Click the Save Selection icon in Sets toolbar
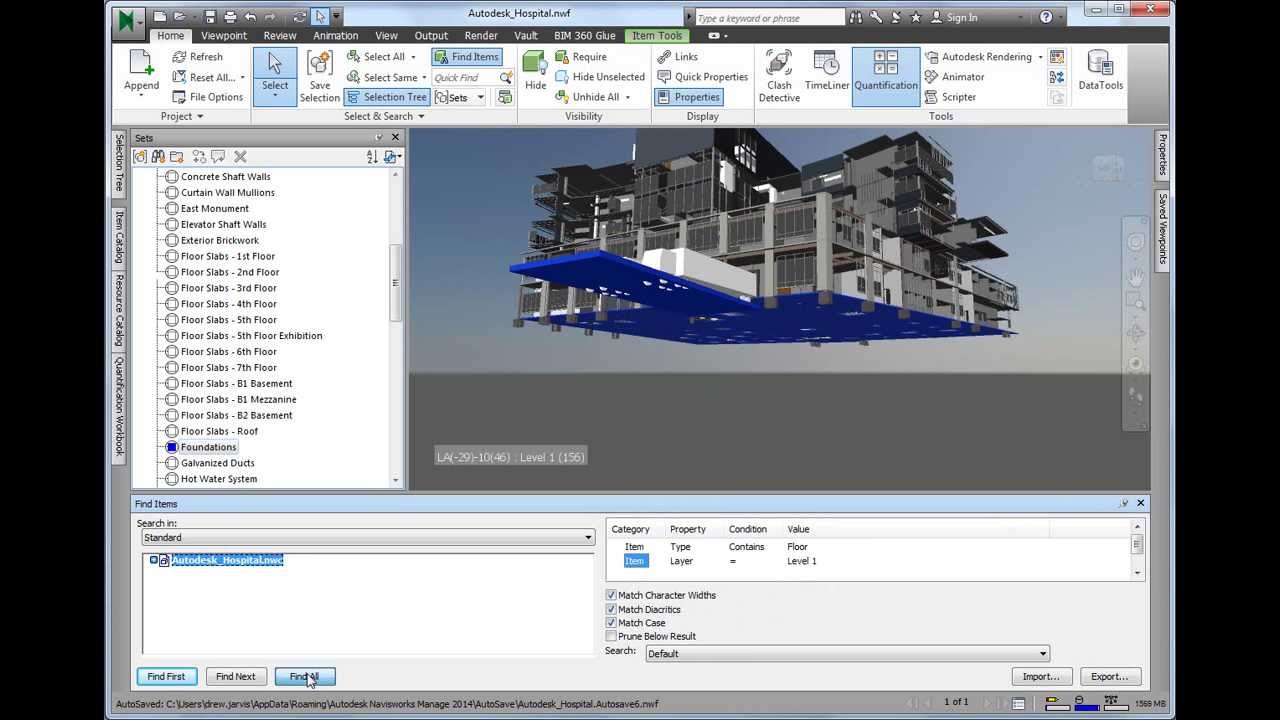The image size is (1280, 720). coord(140,157)
